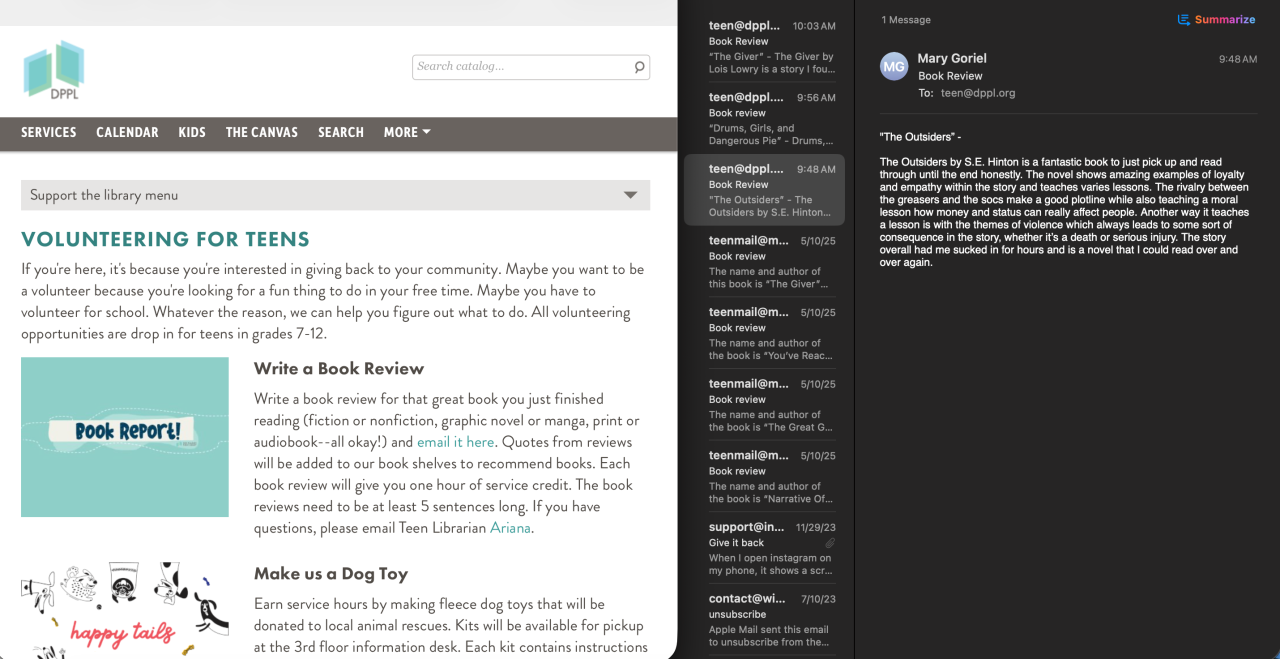Select SEARCH in navigation bar
Image resolution: width=1280 pixels, height=659 pixels.
pos(341,132)
